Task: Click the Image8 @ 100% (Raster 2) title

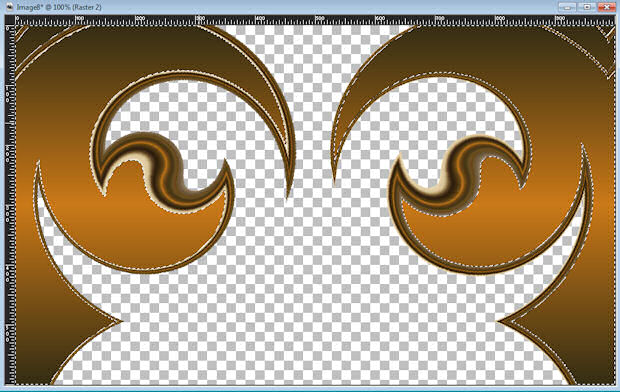Action: (x=59, y=8)
